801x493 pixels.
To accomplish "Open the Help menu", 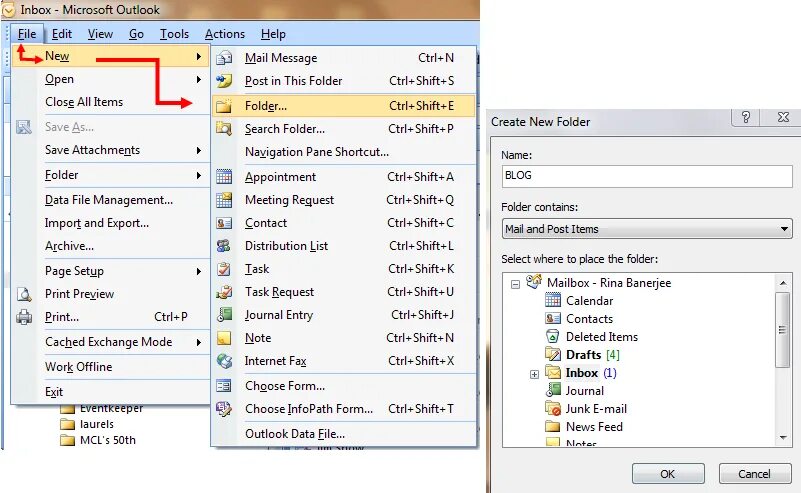I will click(273, 34).
